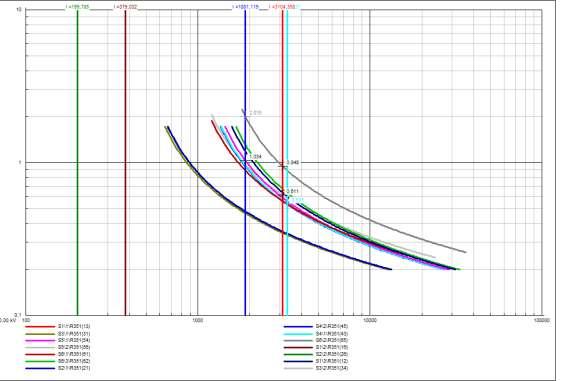Click the magenta legend line swatch
This screenshot has height=381, width=563.
click(x=40, y=340)
